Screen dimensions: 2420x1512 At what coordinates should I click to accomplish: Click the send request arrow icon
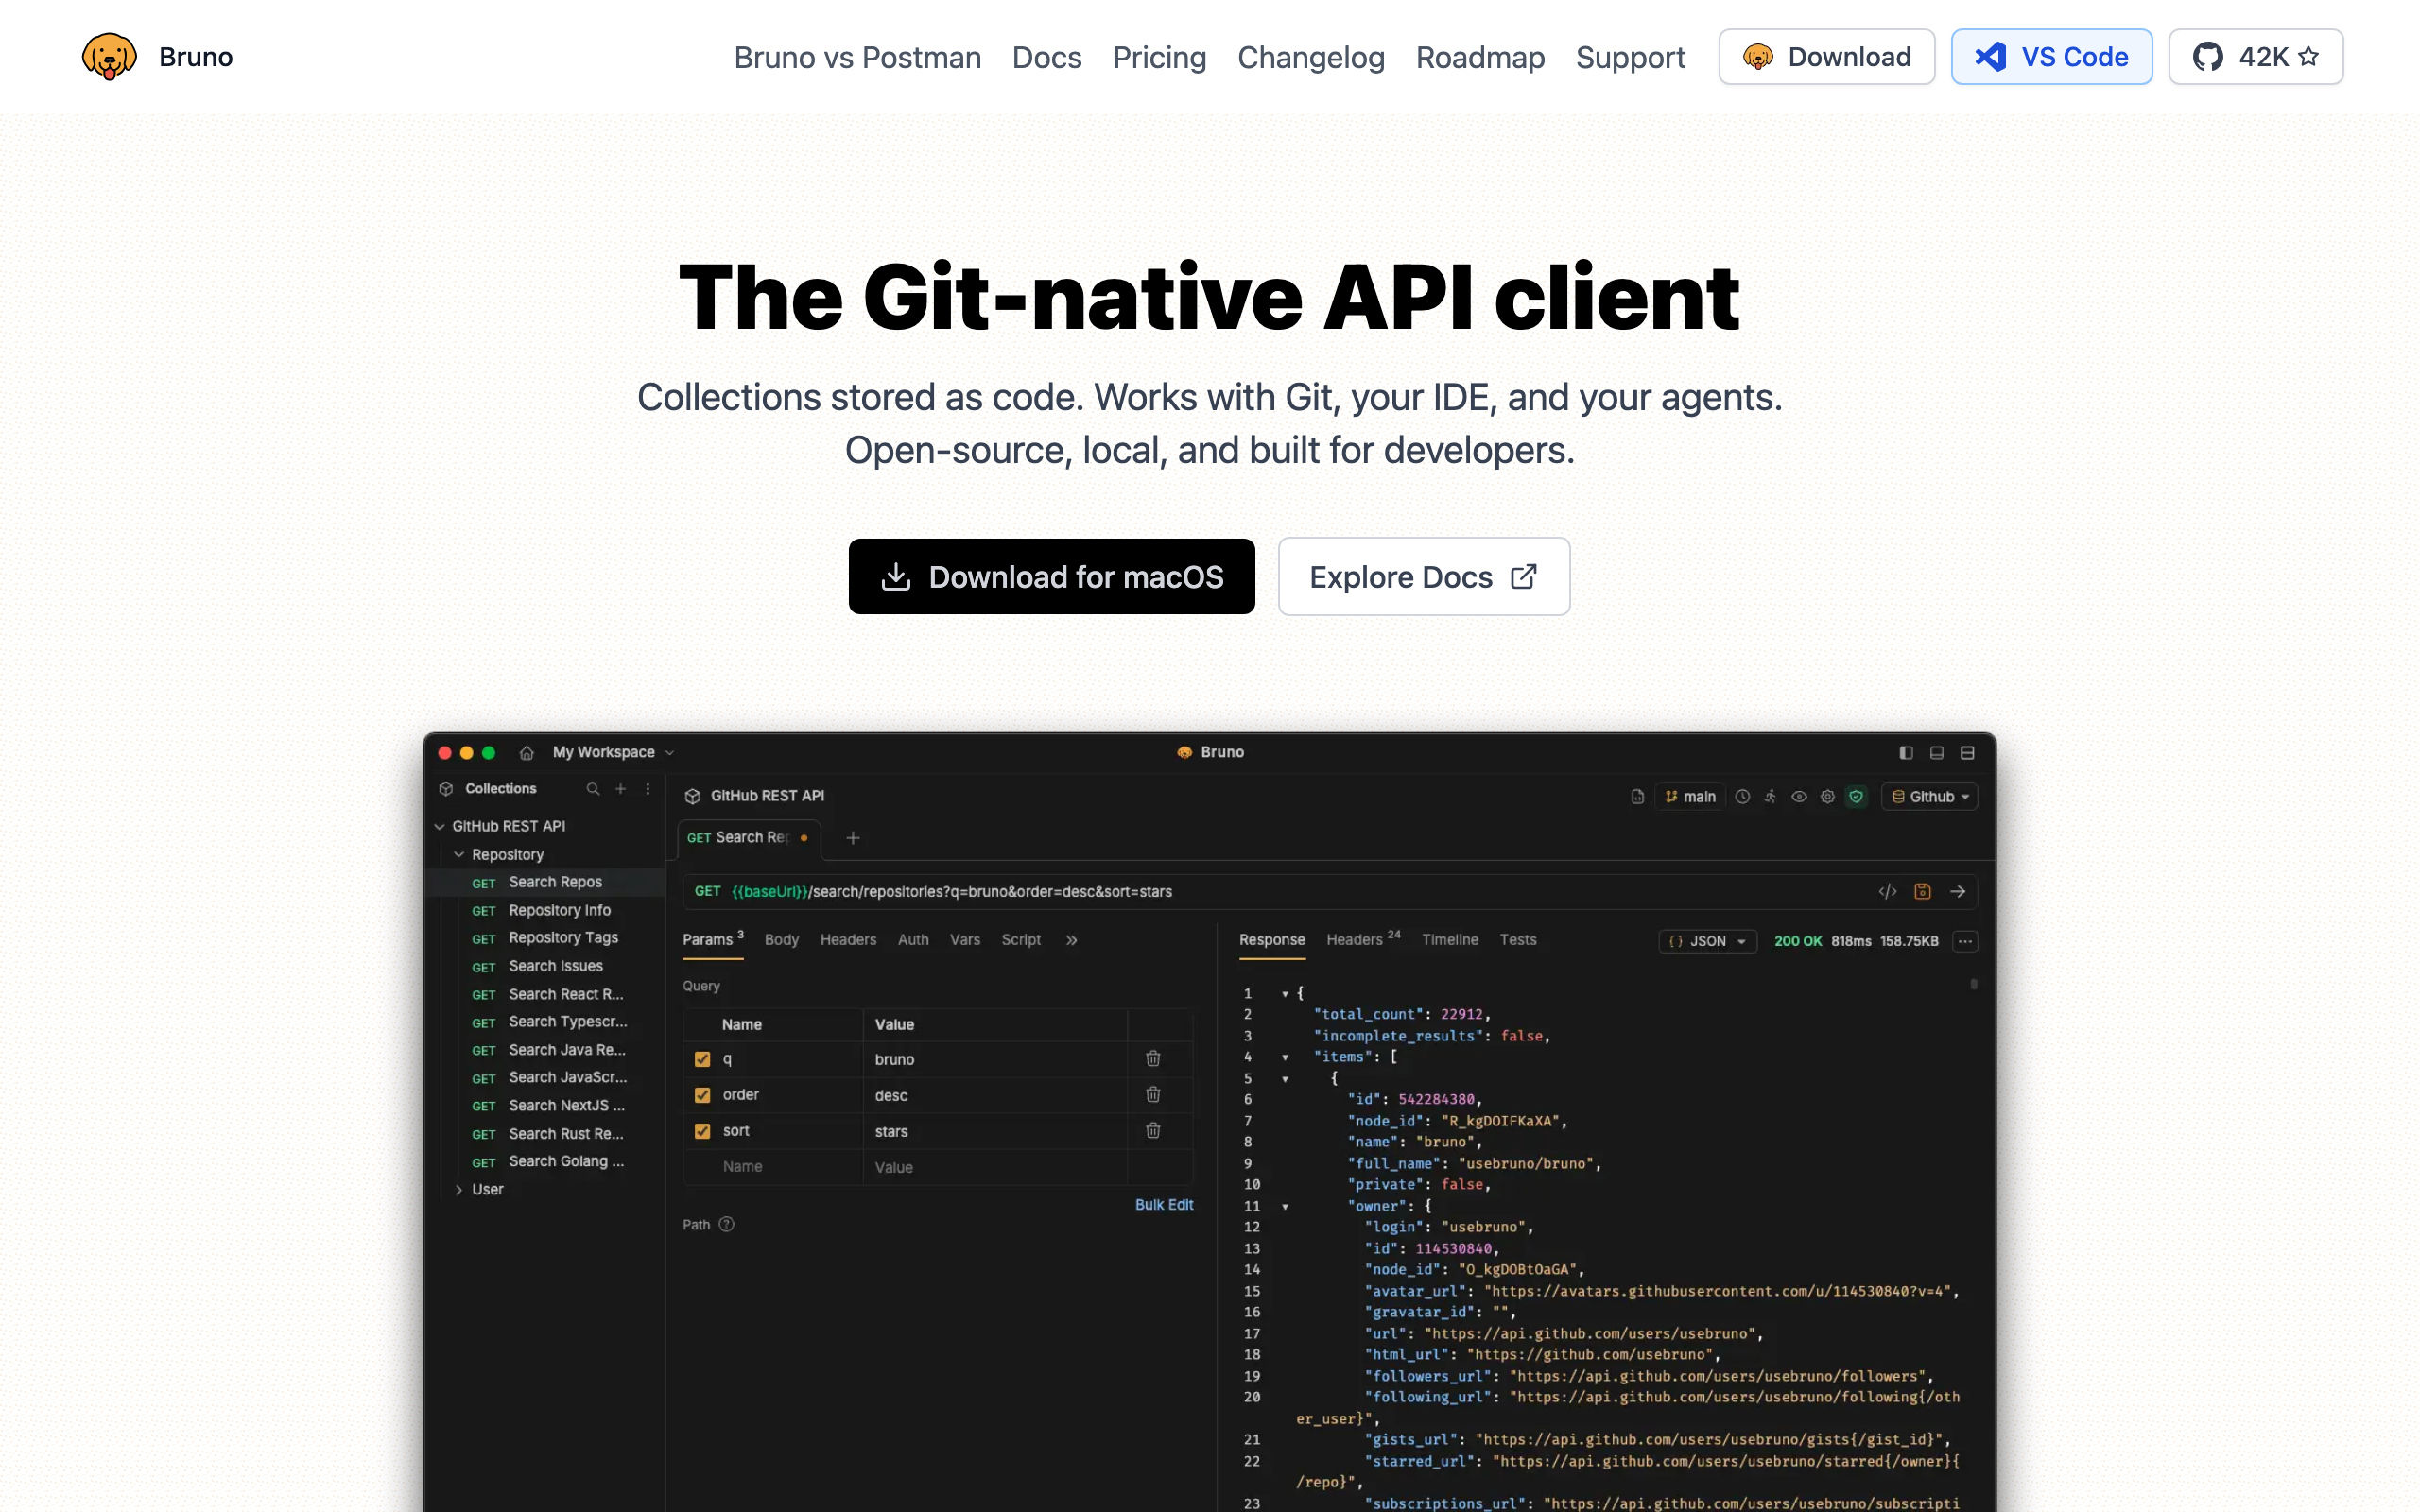(1957, 891)
